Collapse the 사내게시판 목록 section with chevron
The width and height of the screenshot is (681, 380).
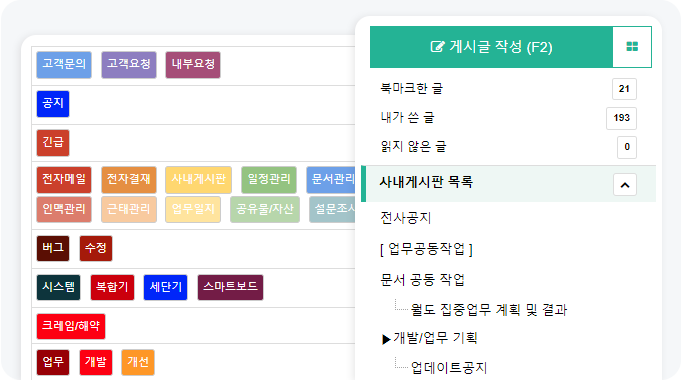pos(625,185)
